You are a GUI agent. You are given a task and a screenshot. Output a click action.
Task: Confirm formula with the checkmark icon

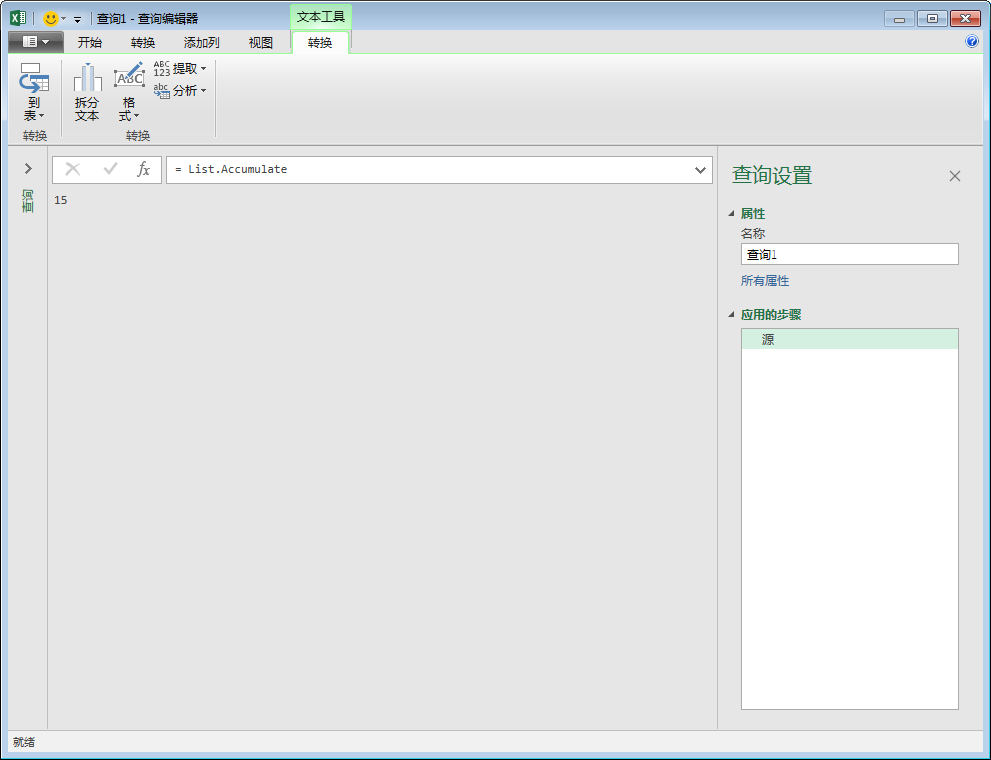pos(111,169)
